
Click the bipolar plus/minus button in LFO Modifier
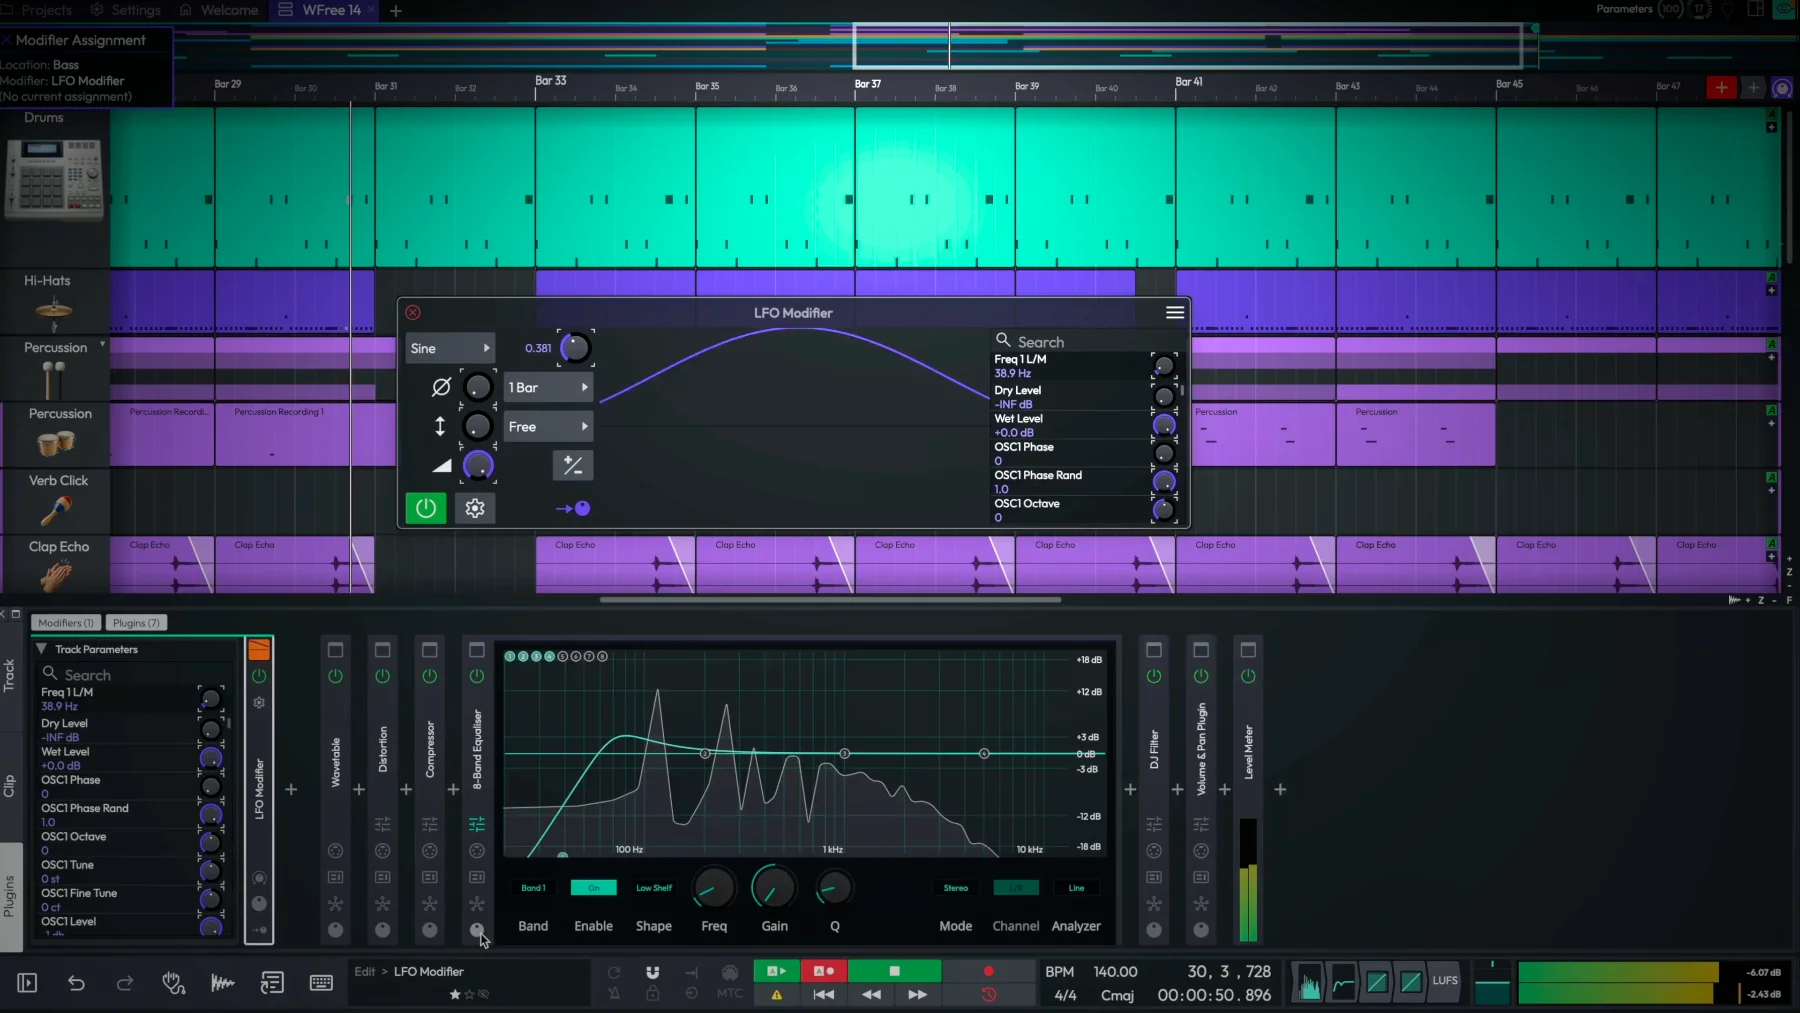(x=573, y=465)
